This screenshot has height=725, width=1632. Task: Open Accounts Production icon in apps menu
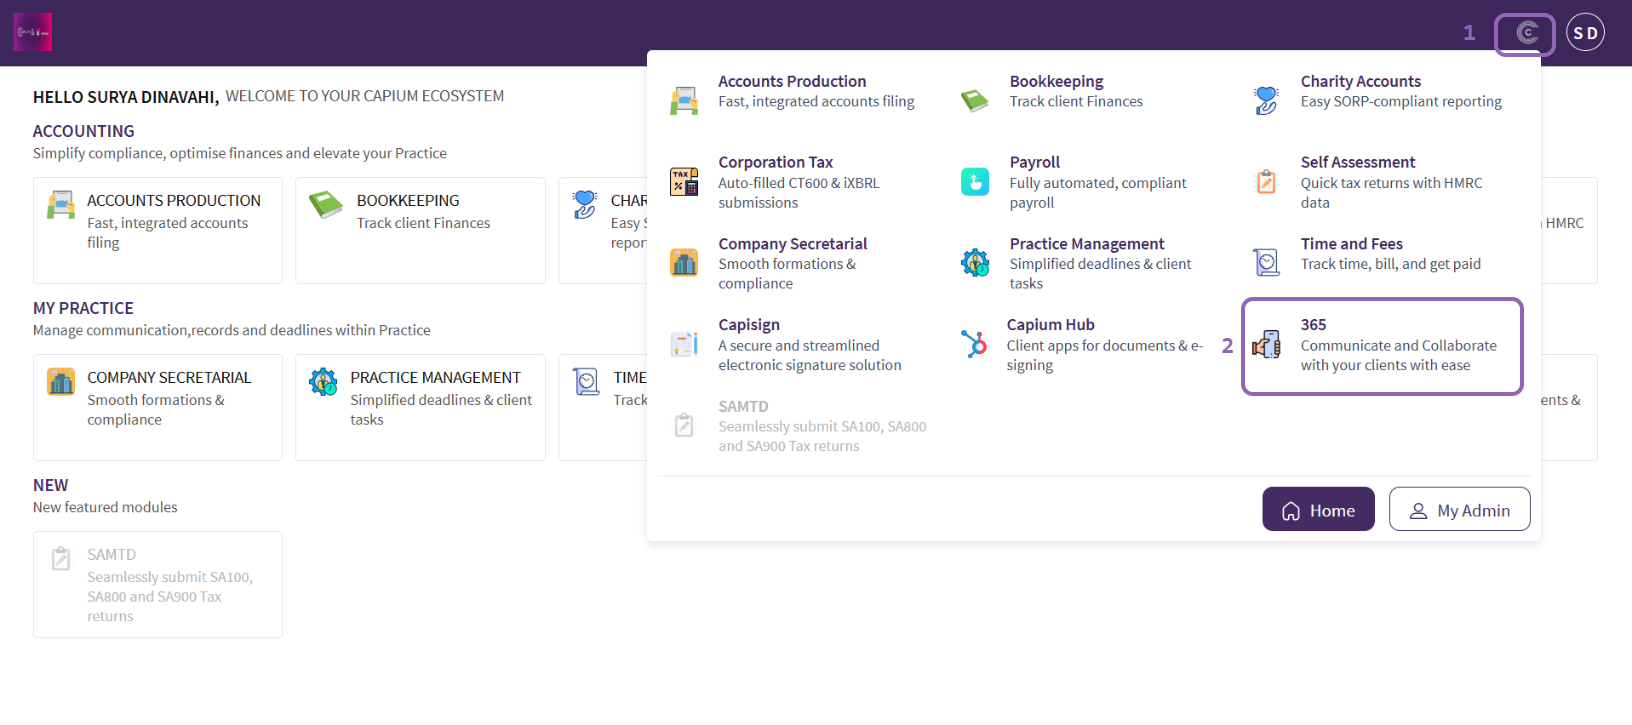[x=684, y=101]
